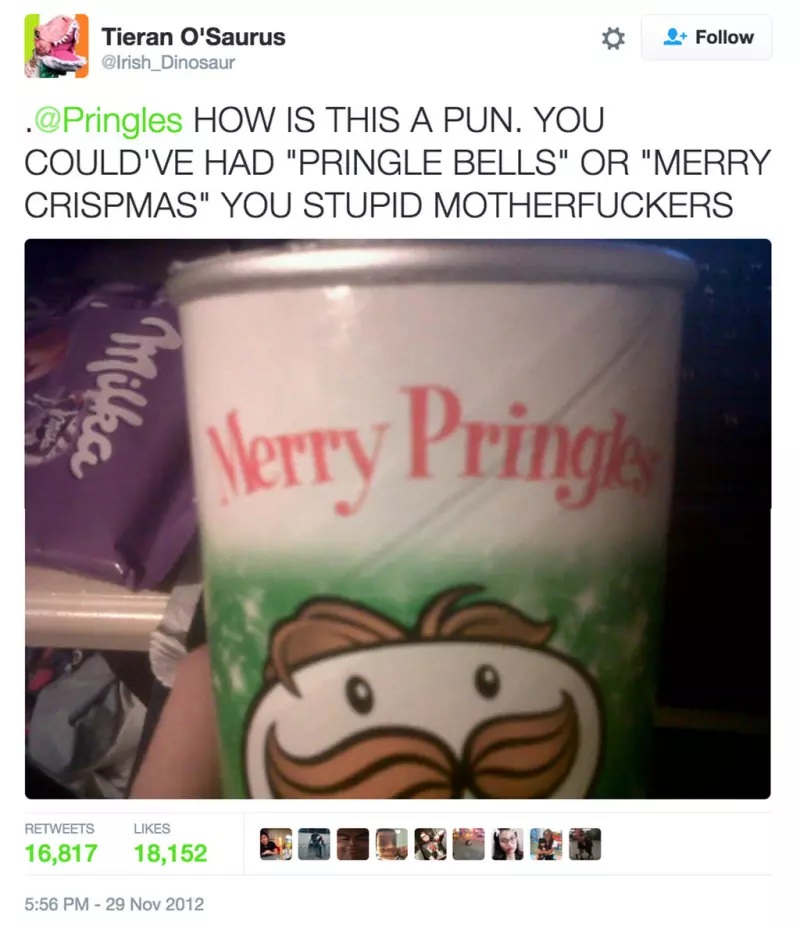Open the eighth liker avatar
This screenshot has width=800, height=925.
pyautogui.click(x=546, y=844)
